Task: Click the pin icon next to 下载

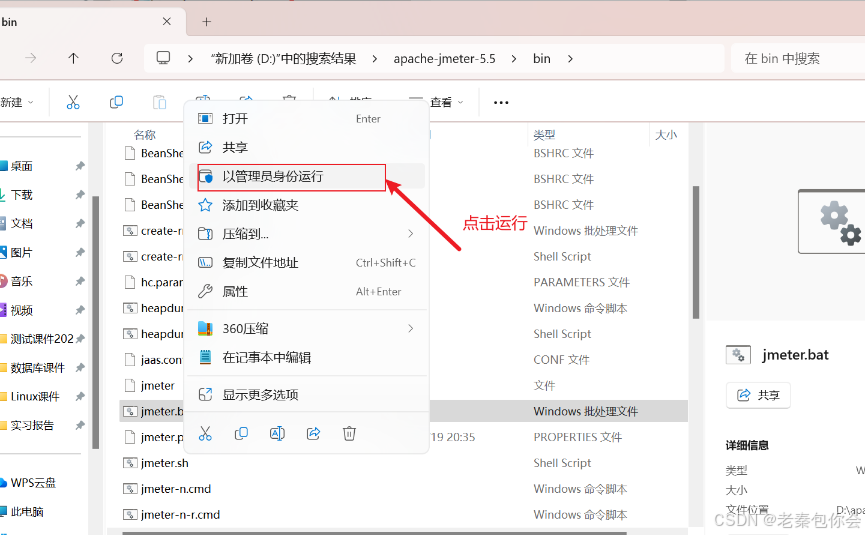Action: [80, 195]
